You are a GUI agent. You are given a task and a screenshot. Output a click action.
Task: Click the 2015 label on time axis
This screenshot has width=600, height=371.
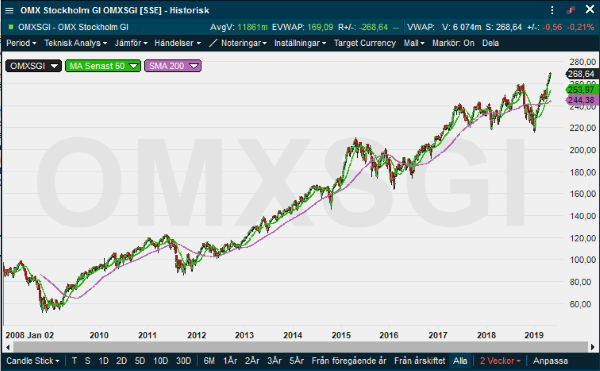point(341,335)
